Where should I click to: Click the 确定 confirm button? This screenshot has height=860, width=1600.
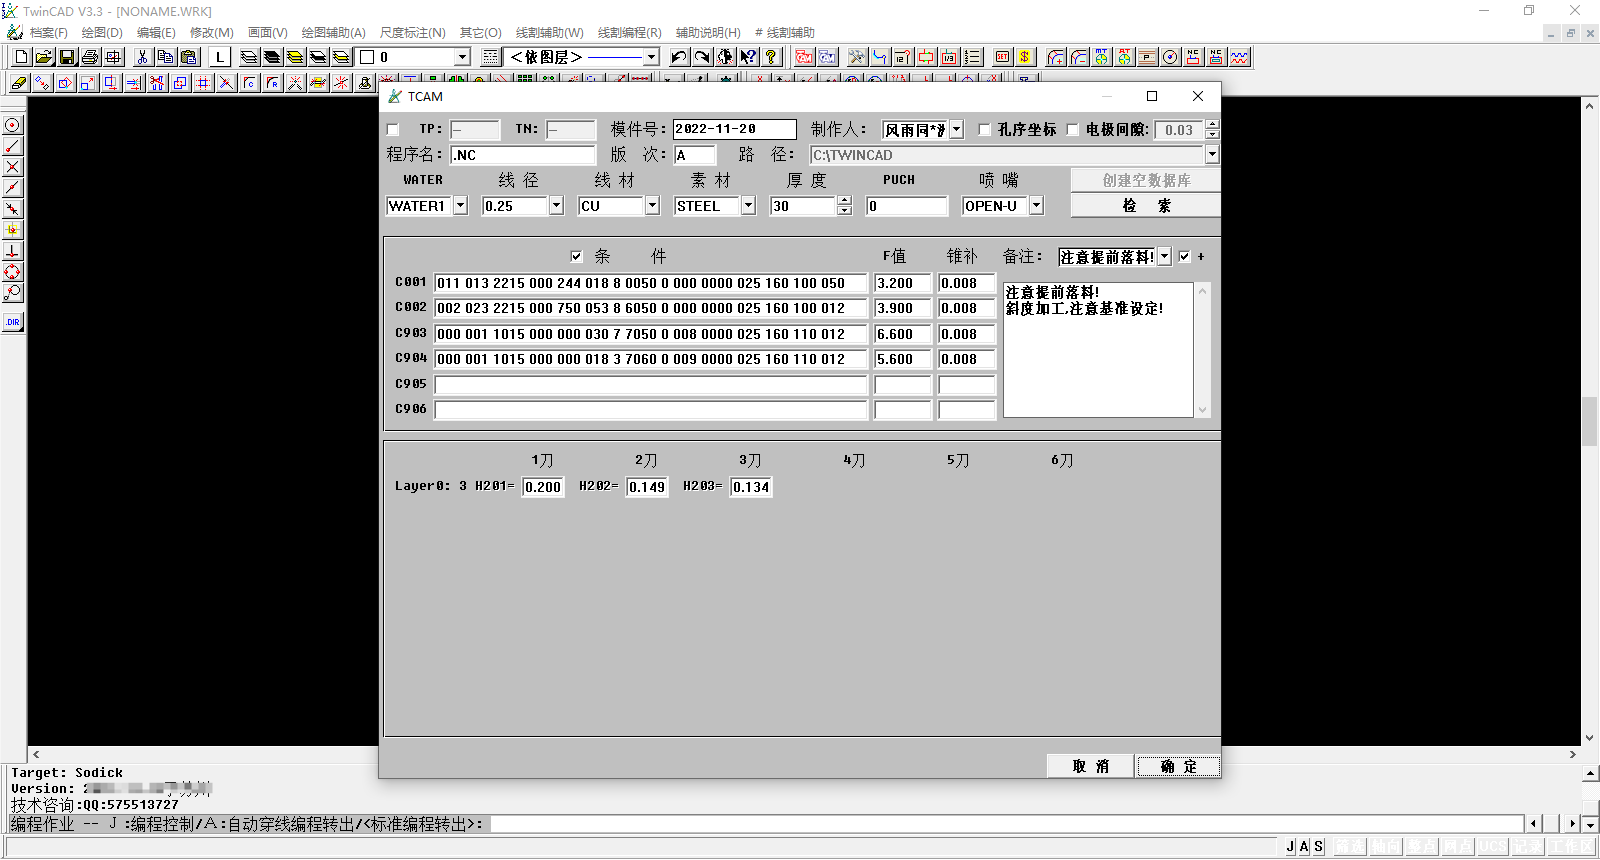[1179, 766]
